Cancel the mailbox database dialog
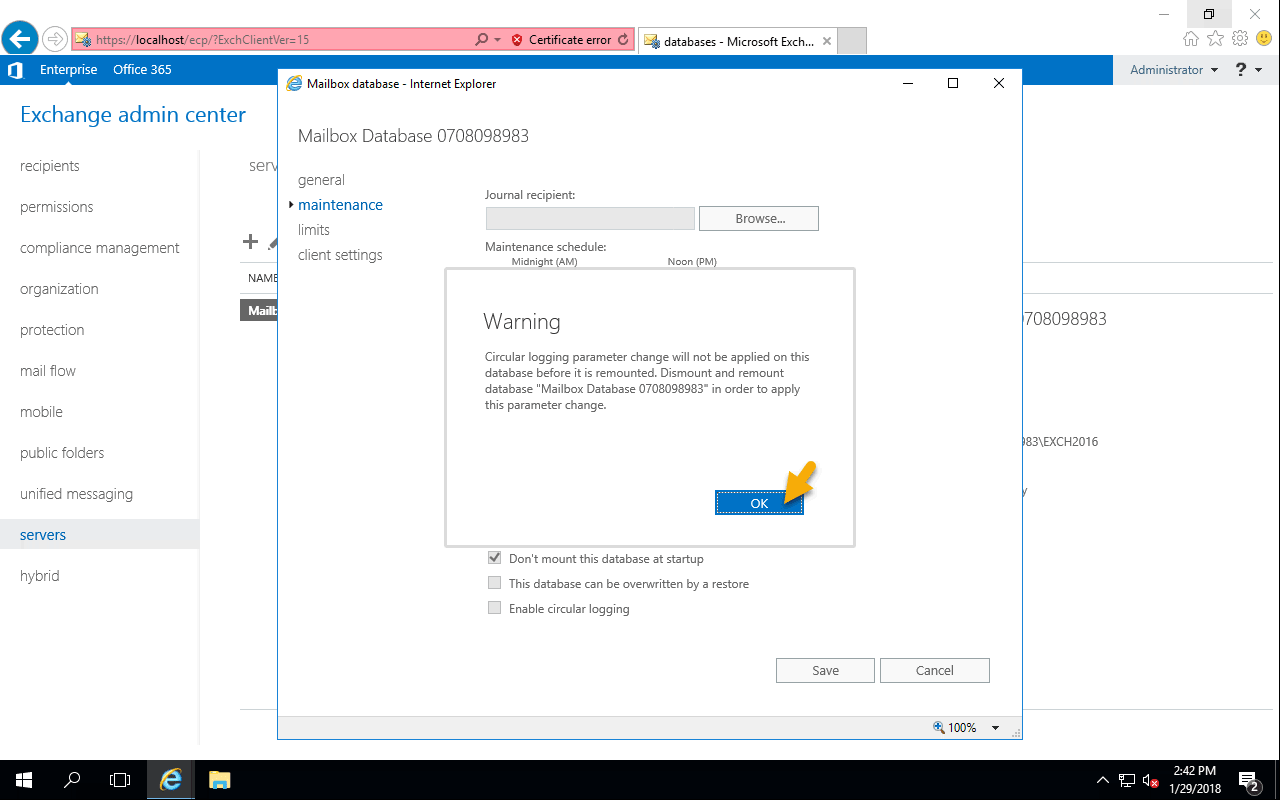Viewport: 1280px width, 800px height. 935,670
